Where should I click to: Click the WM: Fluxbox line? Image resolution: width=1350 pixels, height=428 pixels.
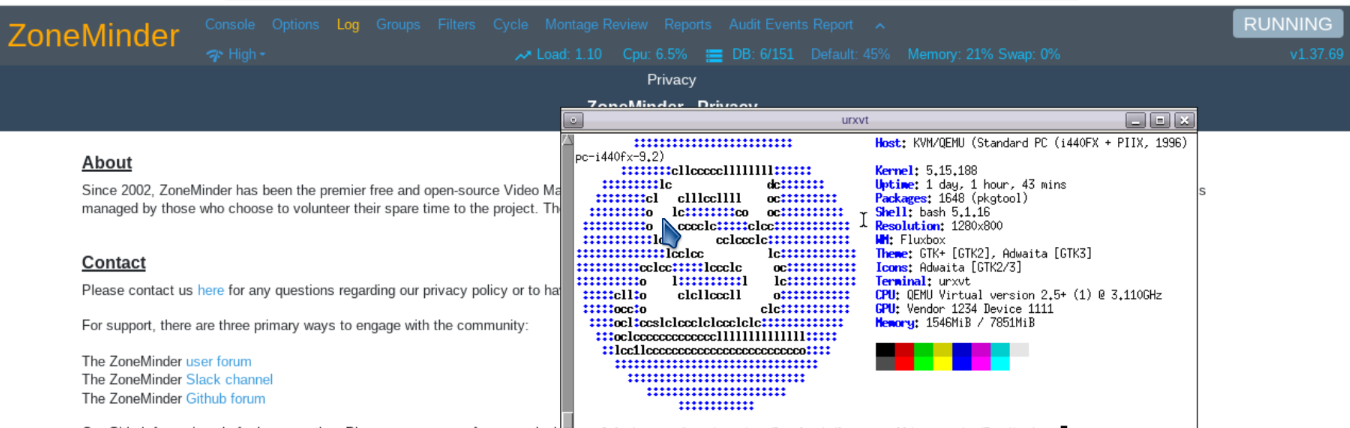(910, 241)
